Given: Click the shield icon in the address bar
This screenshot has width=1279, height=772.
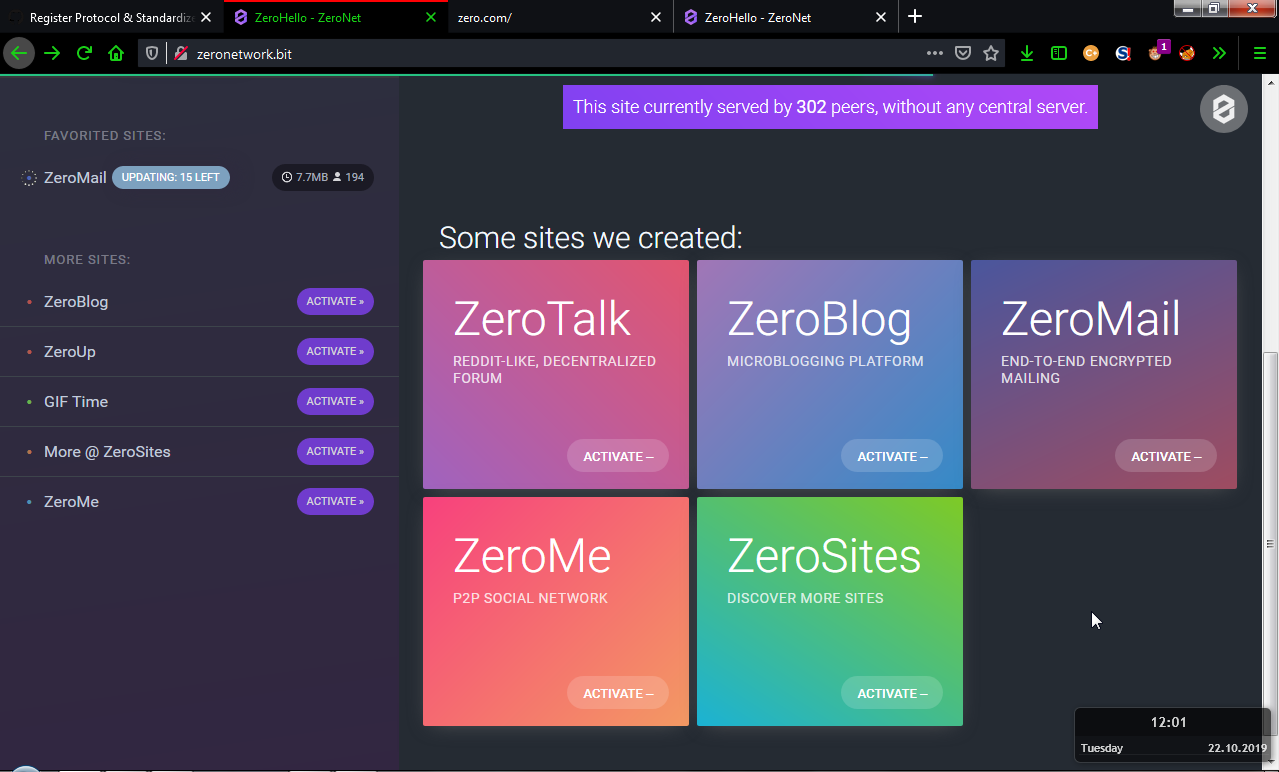Looking at the screenshot, I should (x=152, y=52).
